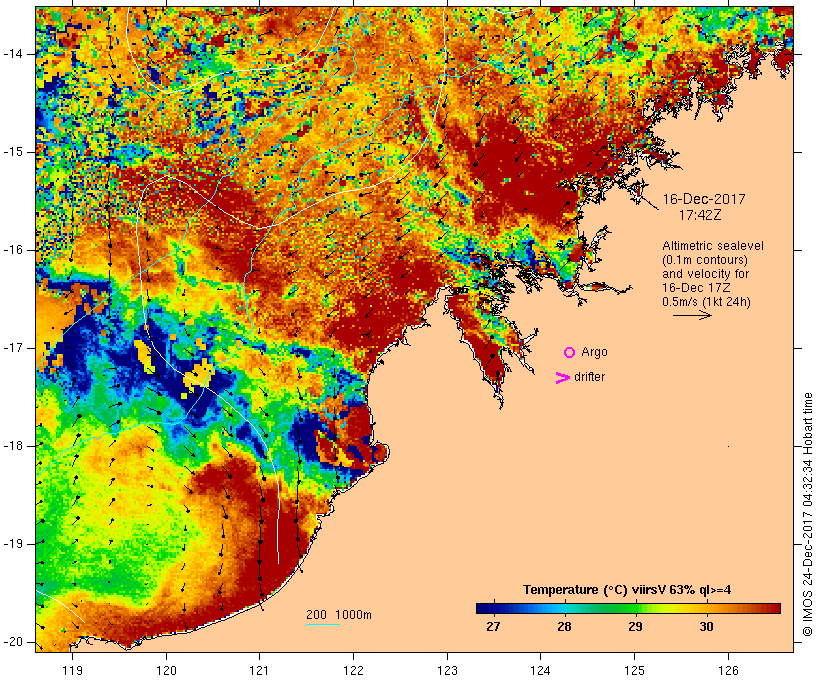Click the '16-Dec-2017' date text
Viewport: 820px width, 680px height.
pos(704,199)
